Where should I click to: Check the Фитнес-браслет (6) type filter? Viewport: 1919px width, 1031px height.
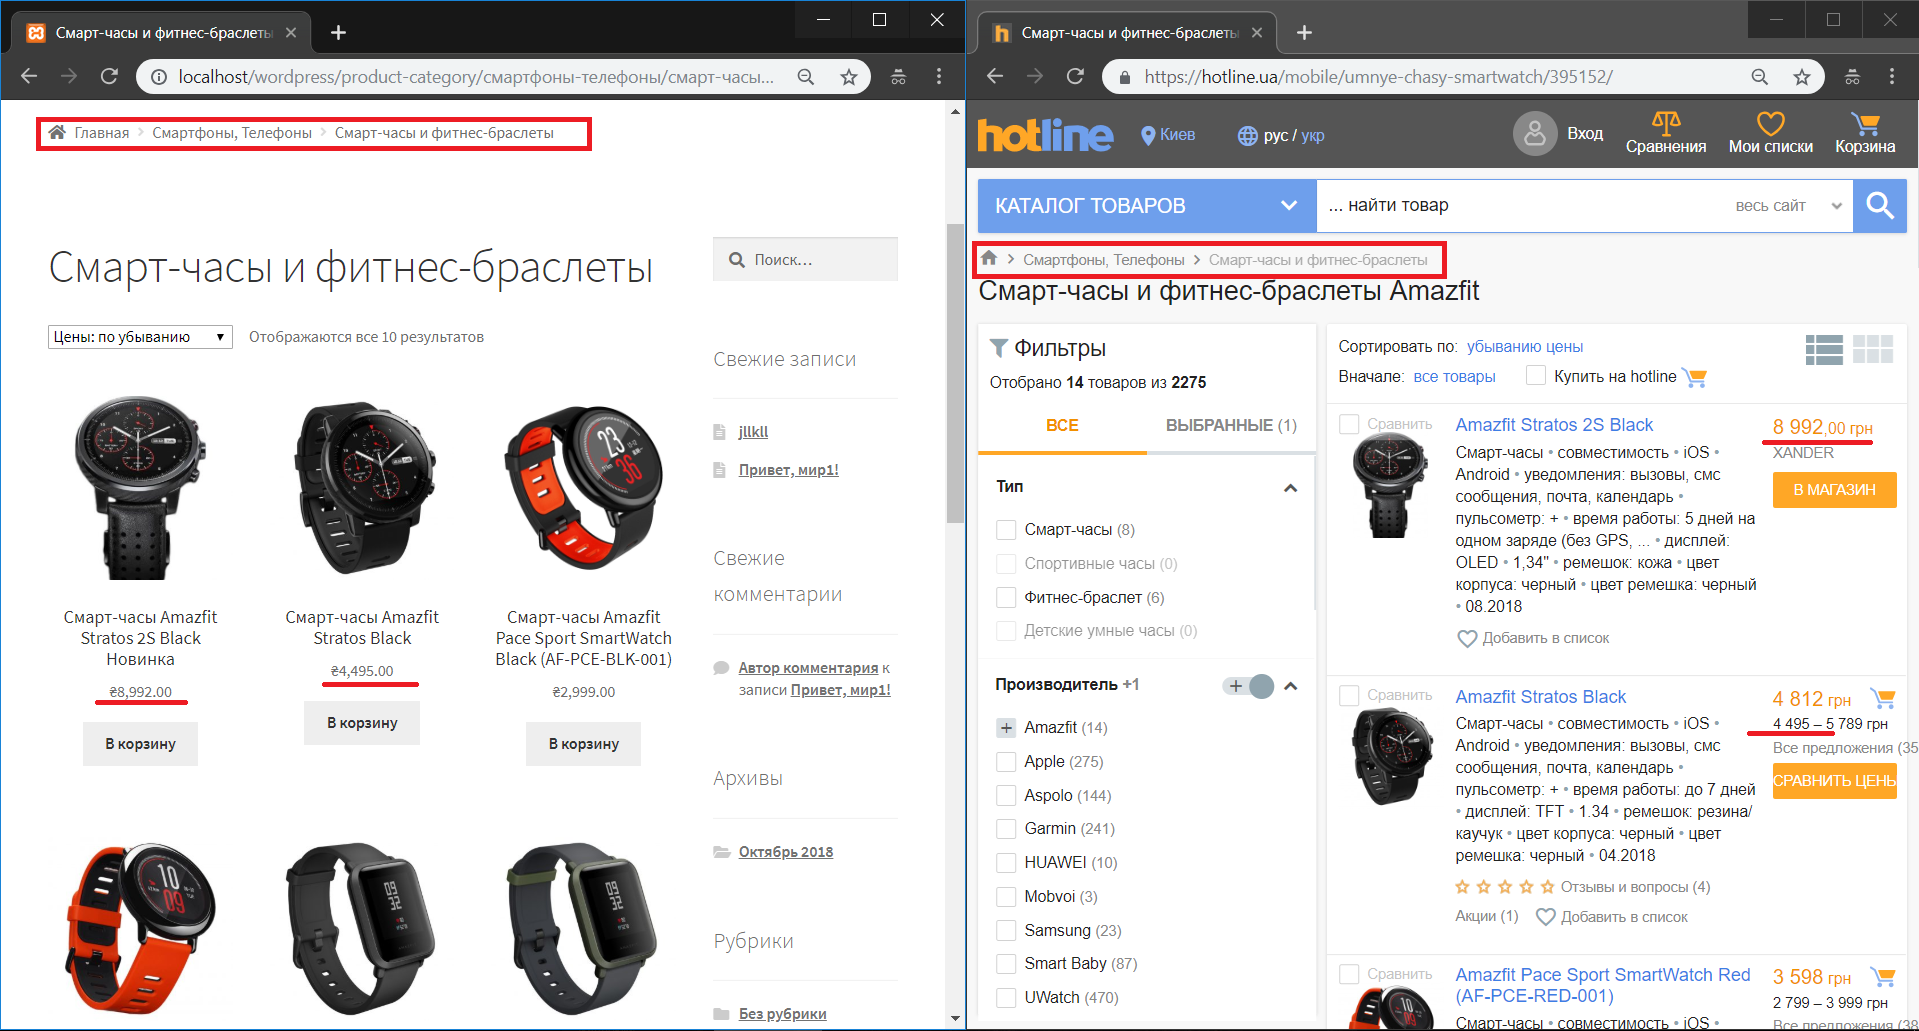(1006, 598)
